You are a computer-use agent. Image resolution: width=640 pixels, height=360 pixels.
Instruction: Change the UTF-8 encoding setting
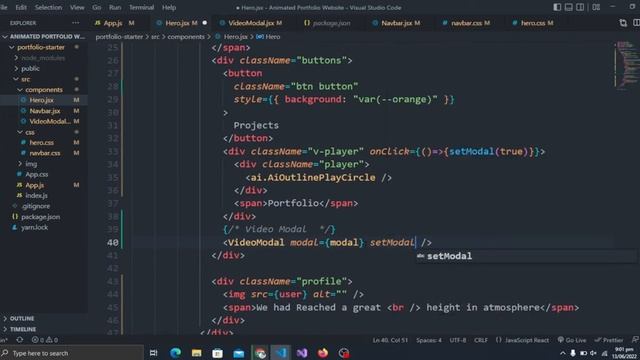pos(458,340)
